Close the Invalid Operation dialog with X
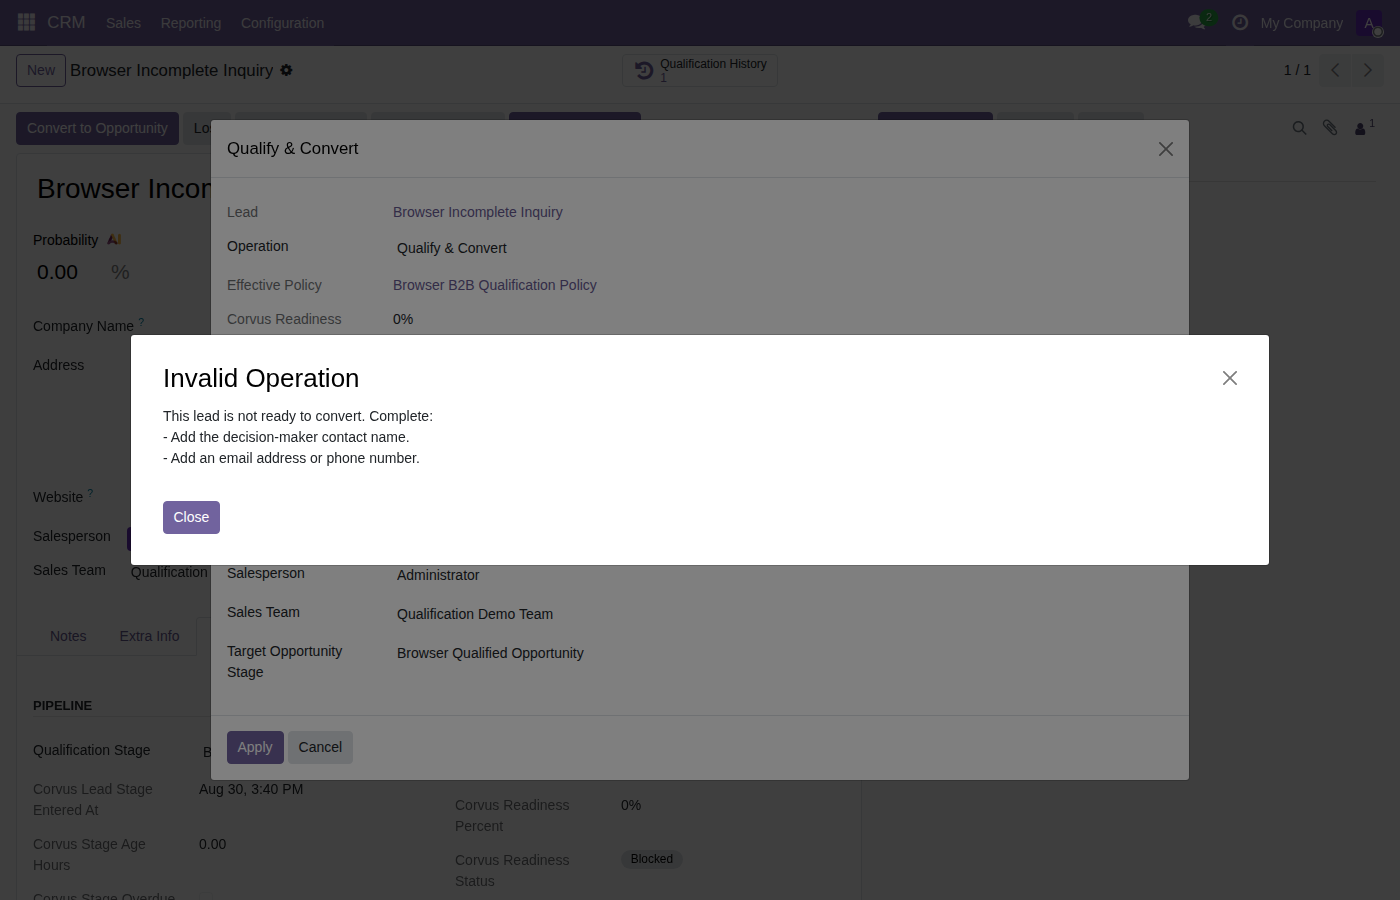The height and width of the screenshot is (900, 1400). (1230, 378)
